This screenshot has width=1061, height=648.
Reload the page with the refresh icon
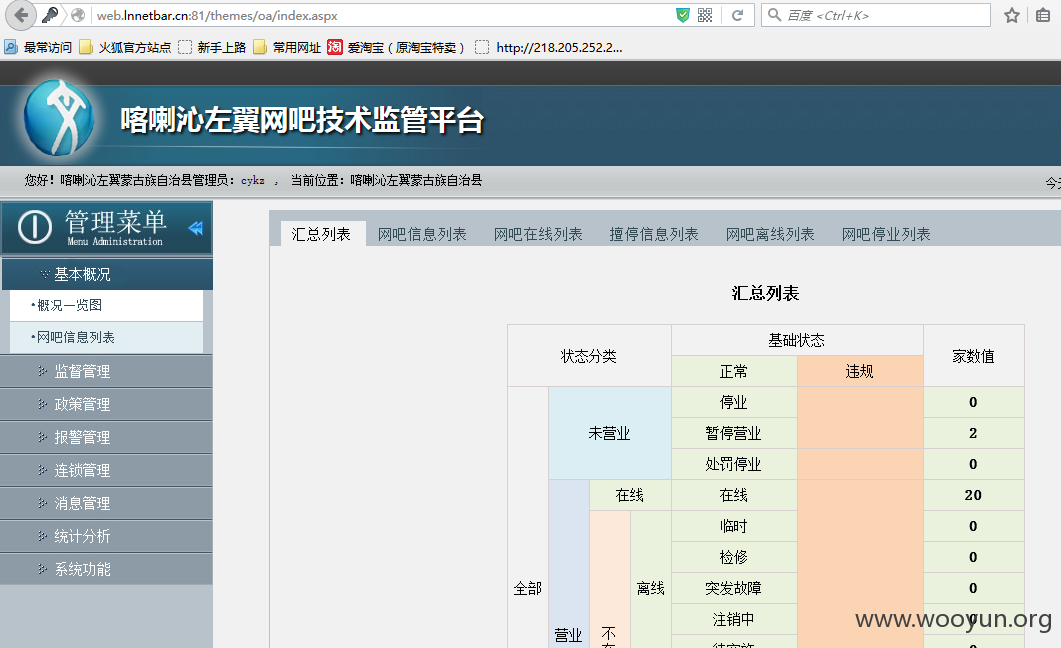click(738, 15)
